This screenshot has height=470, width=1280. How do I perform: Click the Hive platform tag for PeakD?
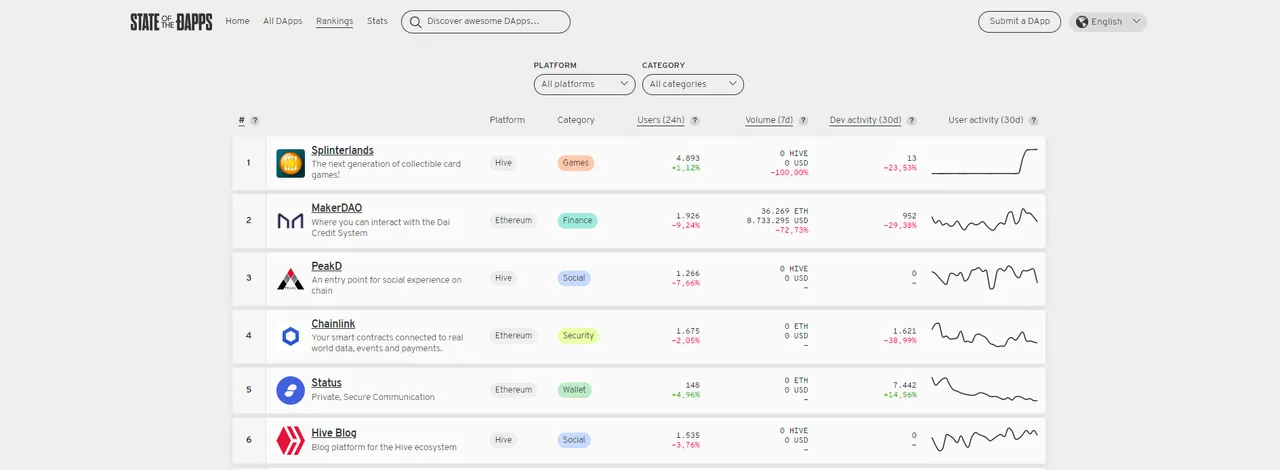pyautogui.click(x=503, y=278)
